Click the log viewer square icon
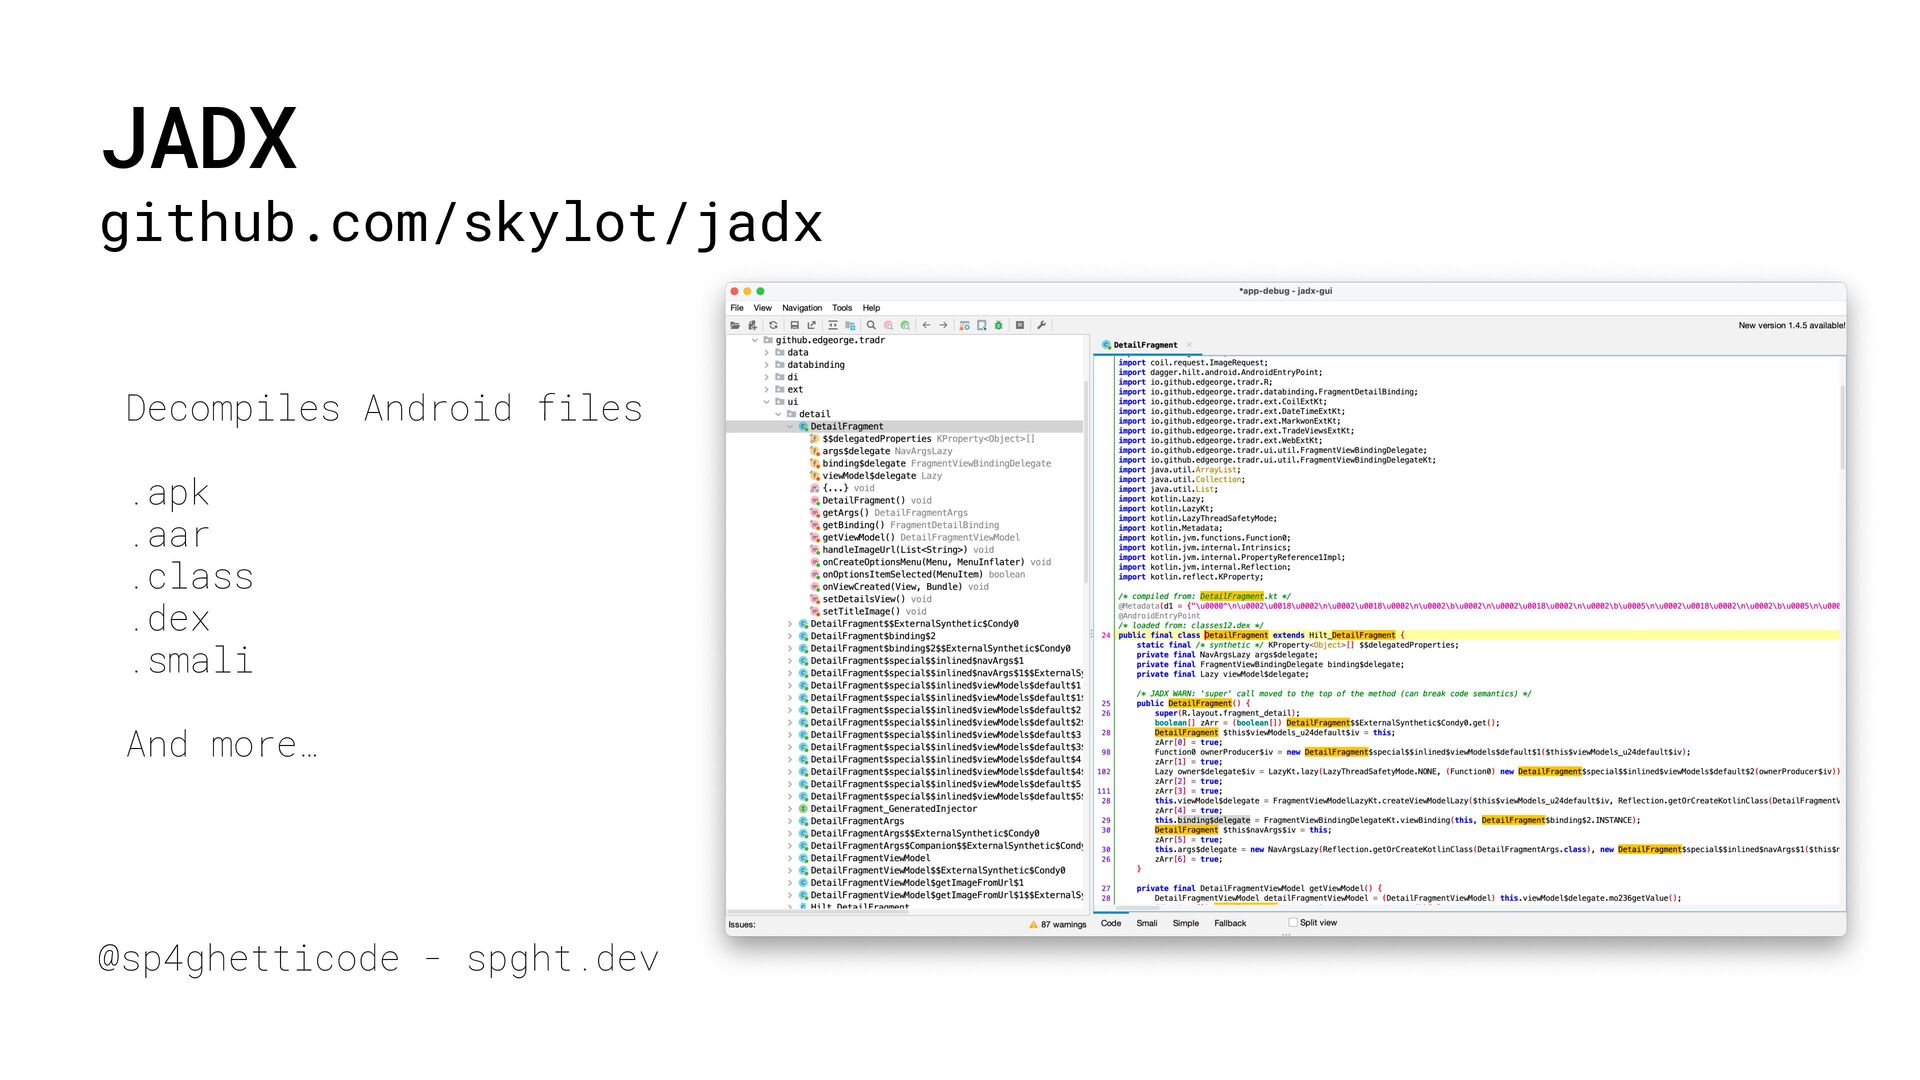The image size is (1920, 1080). tap(1020, 325)
